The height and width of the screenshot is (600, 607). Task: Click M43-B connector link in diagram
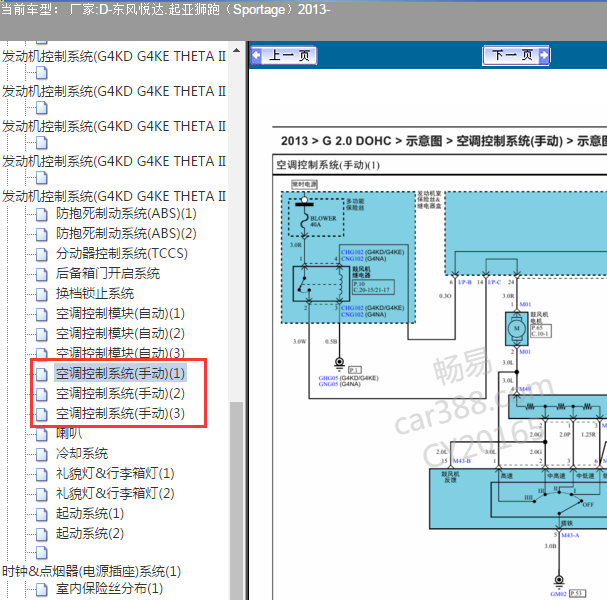(x=462, y=461)
